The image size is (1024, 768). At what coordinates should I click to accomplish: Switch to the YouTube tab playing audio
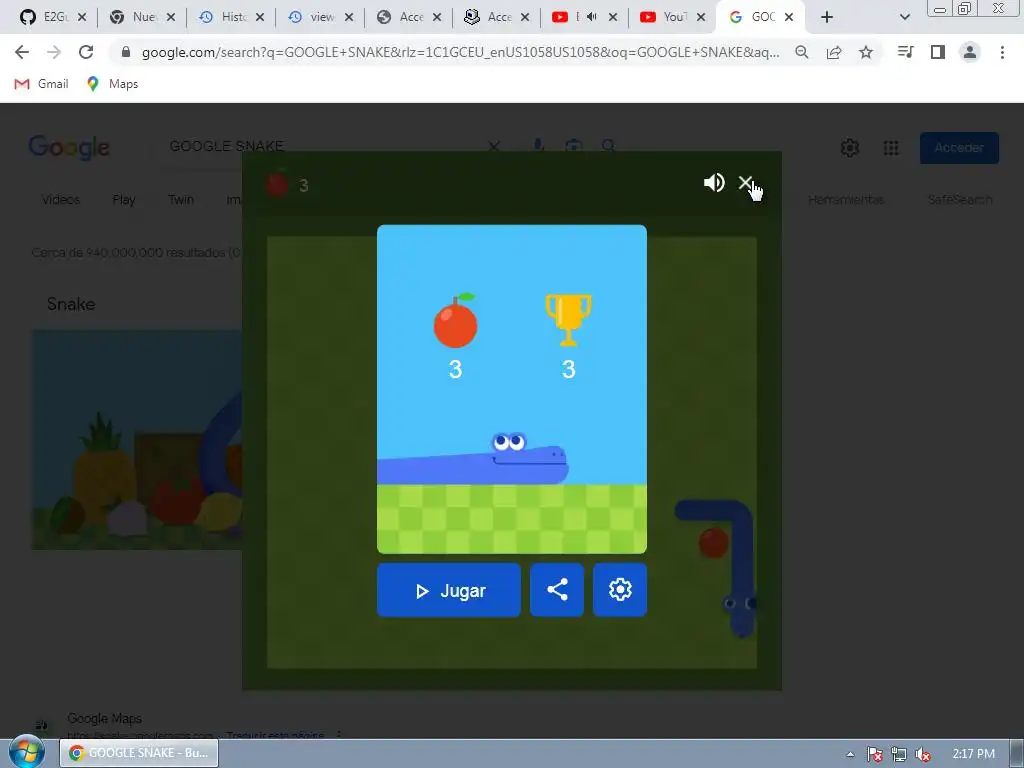click(x=567, y=17)
